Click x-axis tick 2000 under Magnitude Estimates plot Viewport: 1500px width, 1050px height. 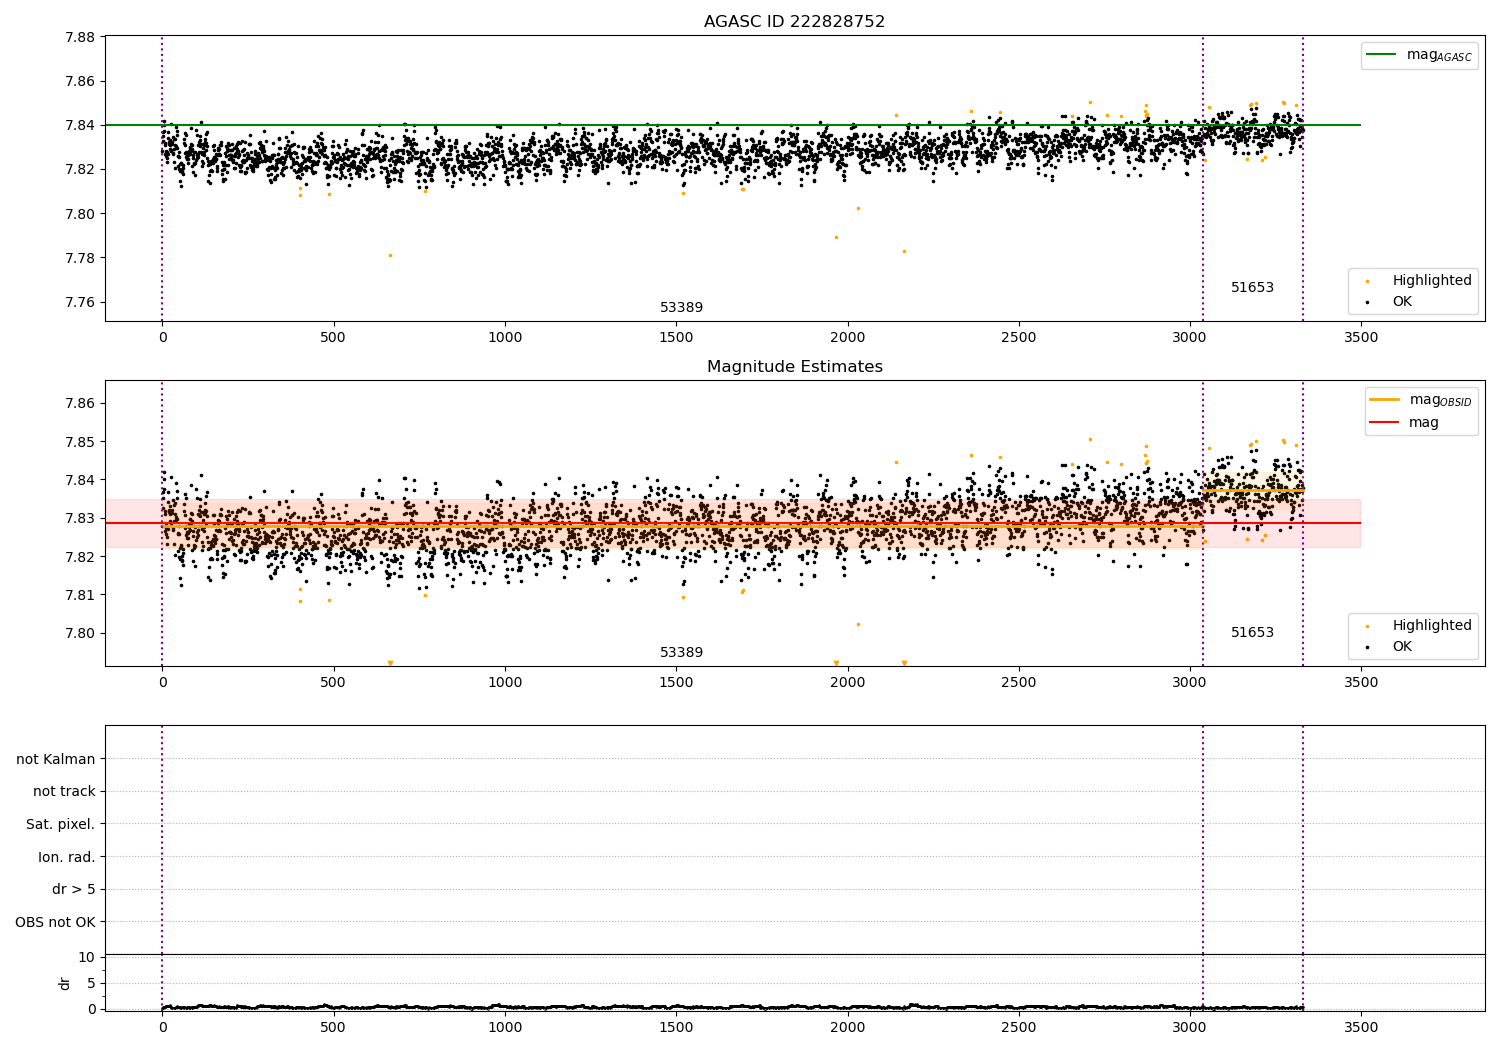click(x=847, y=683)
